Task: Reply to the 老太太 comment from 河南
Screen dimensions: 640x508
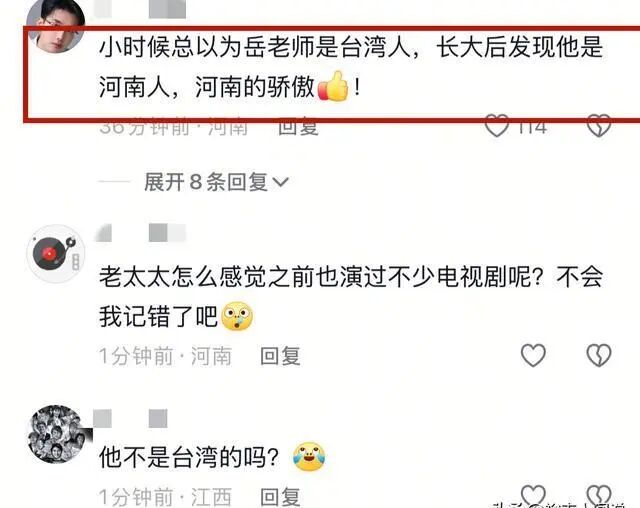Action: coord(280,356)
